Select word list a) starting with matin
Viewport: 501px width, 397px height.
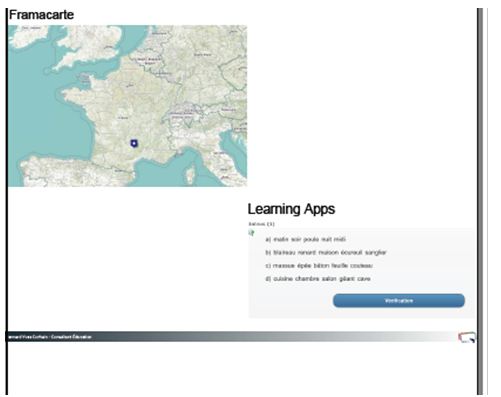pos(306,239)
